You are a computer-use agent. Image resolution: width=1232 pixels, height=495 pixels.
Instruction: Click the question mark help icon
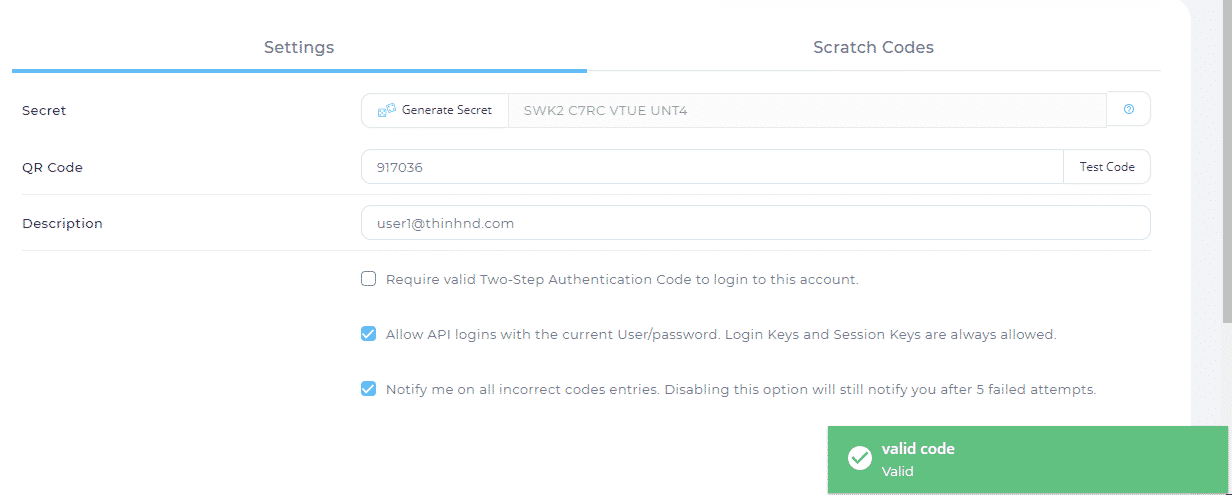click(1129, 110)
